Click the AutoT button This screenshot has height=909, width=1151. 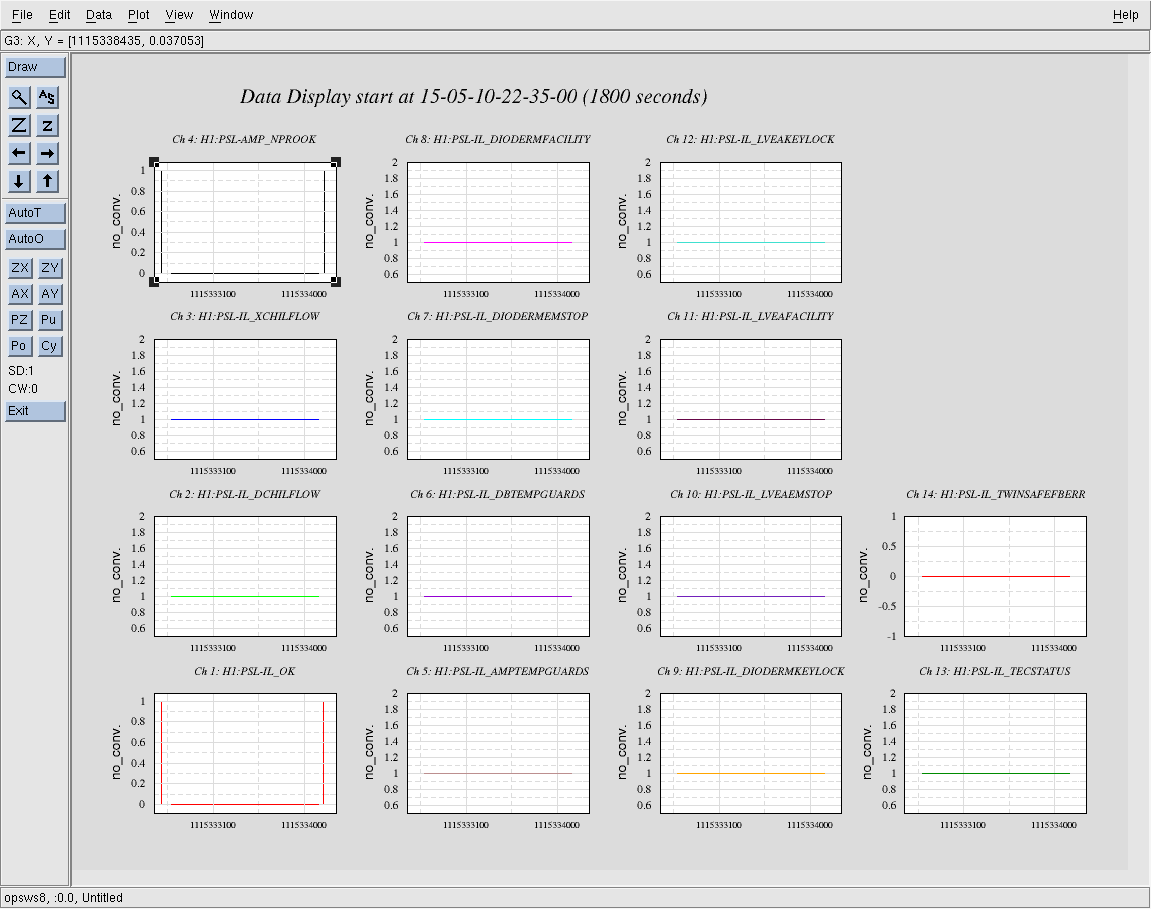(35, 213)
